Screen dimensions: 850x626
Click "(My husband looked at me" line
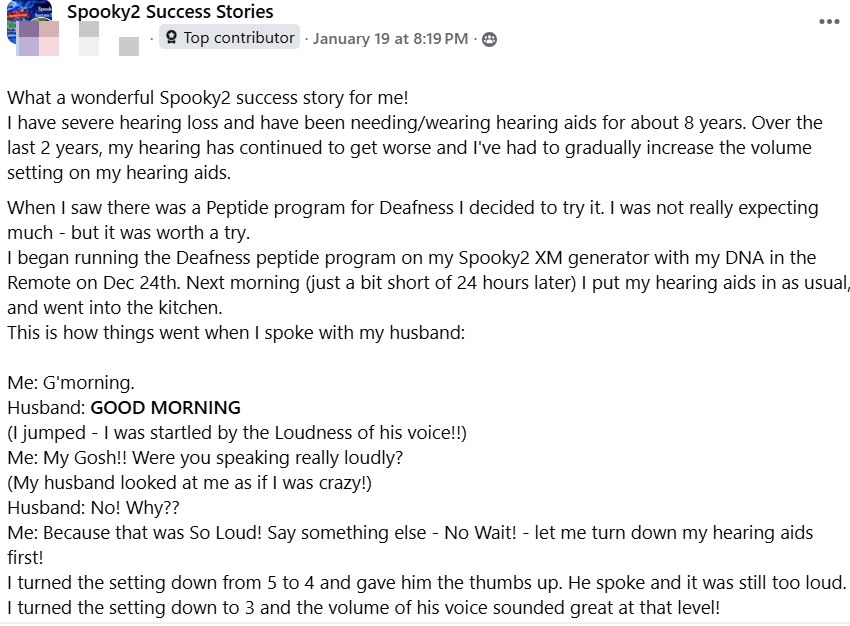click(190, 483)
